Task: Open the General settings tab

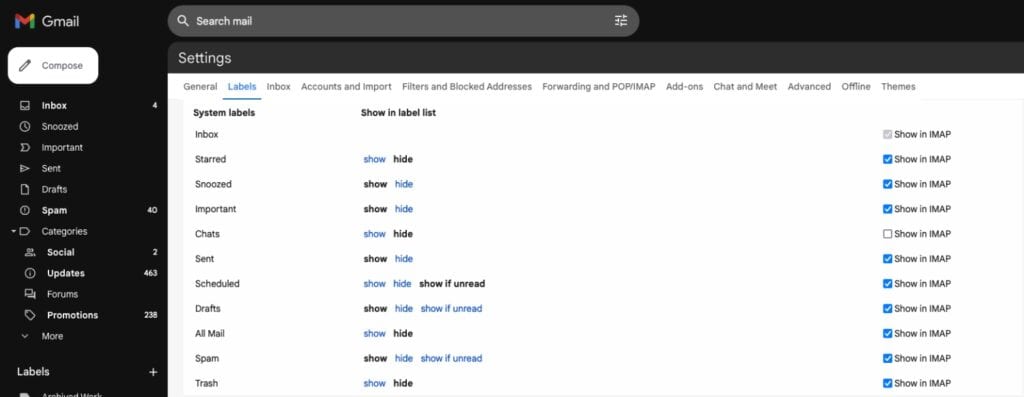Action: [x=200, y=86]
